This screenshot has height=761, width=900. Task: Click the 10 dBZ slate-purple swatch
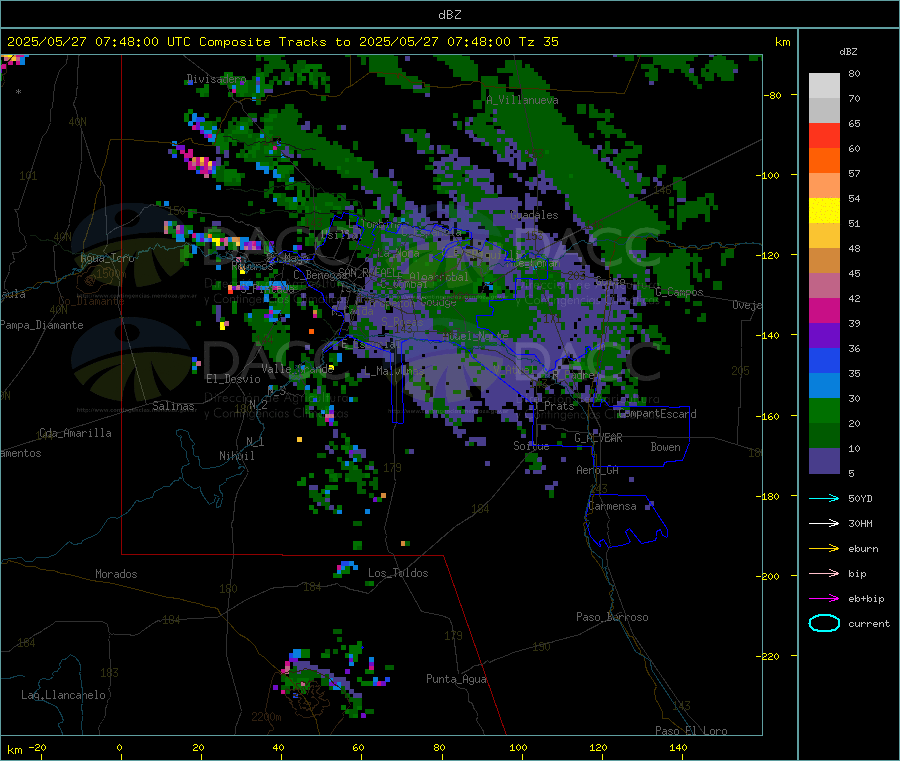pyautogui.click(x=824, y=461)
